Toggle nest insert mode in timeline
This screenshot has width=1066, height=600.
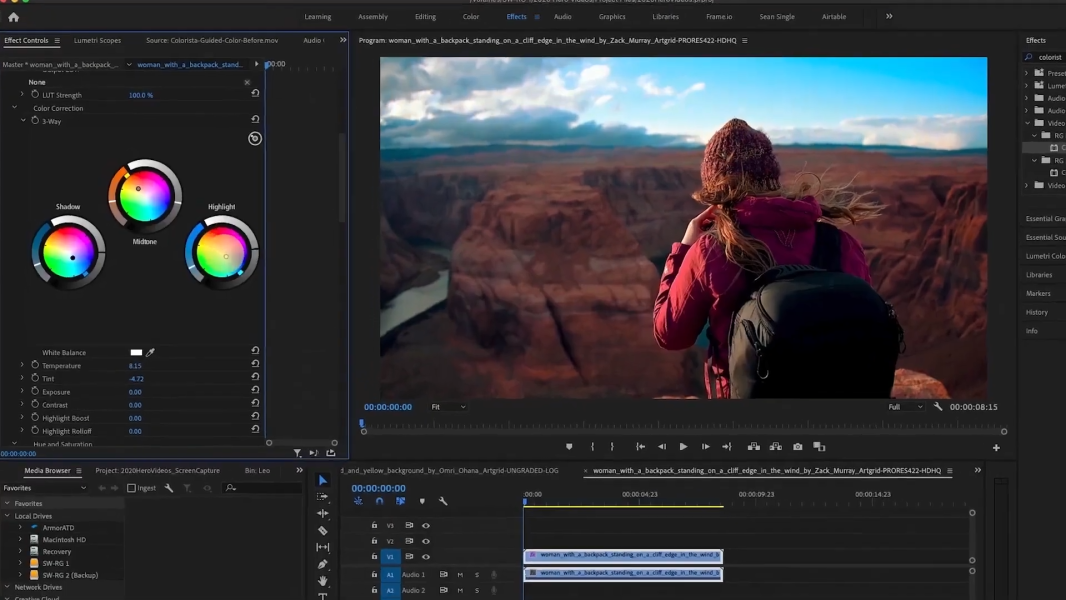click(x=358, y=501)
